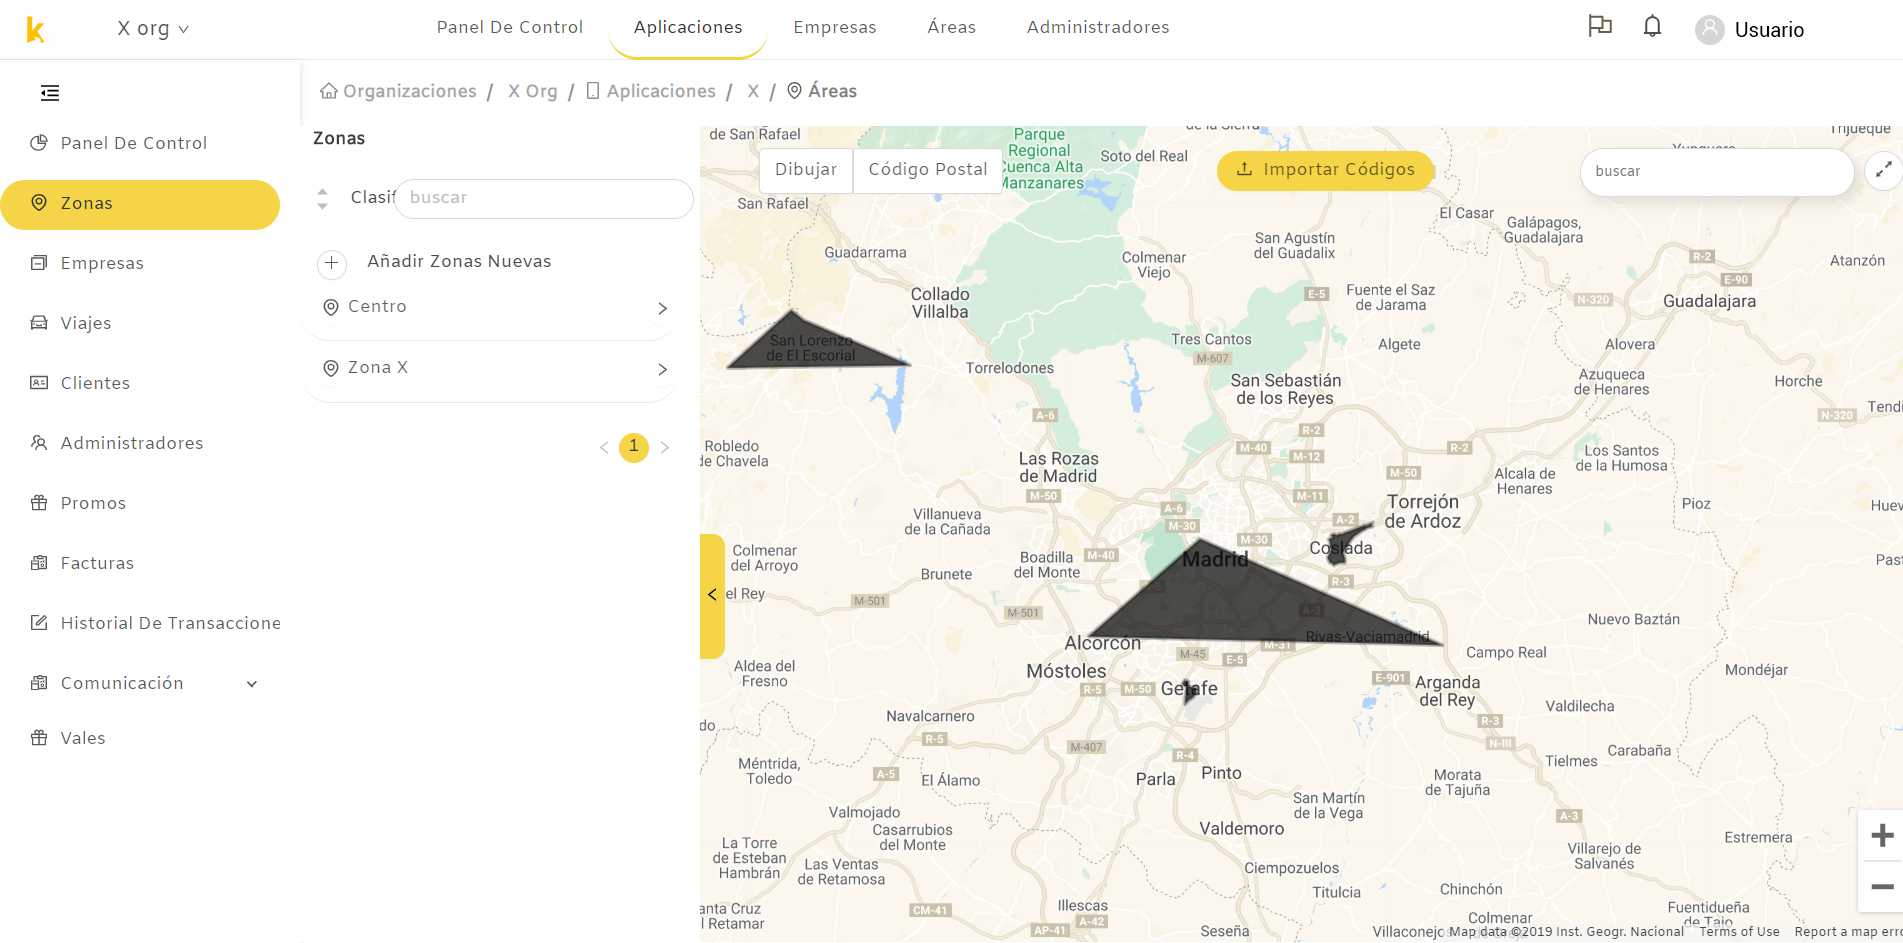Click the Empresas sidebar icon
This screenshot has width=1903, height=943.
click(x=39, y=263)
